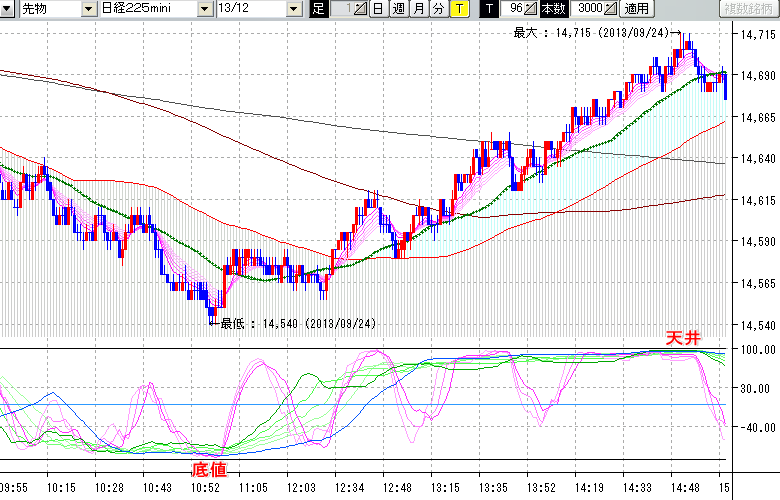This screenshot has height=500, width=780.
Task: Click the black 足 bar label
Action: point(318,9)
